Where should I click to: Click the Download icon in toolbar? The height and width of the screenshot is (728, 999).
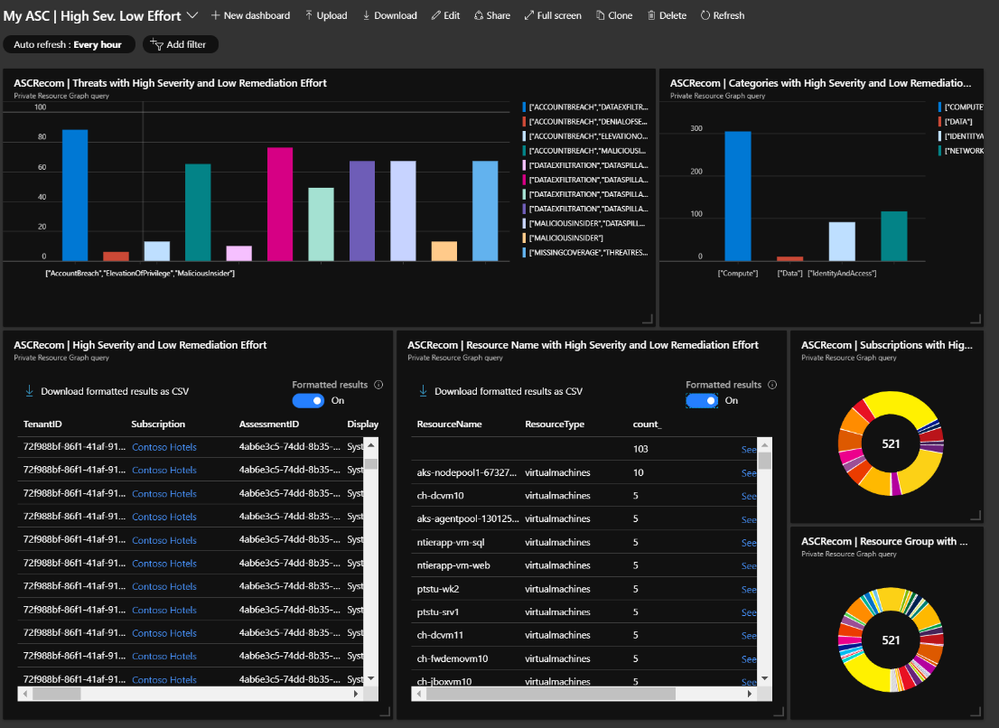[366, 15]
